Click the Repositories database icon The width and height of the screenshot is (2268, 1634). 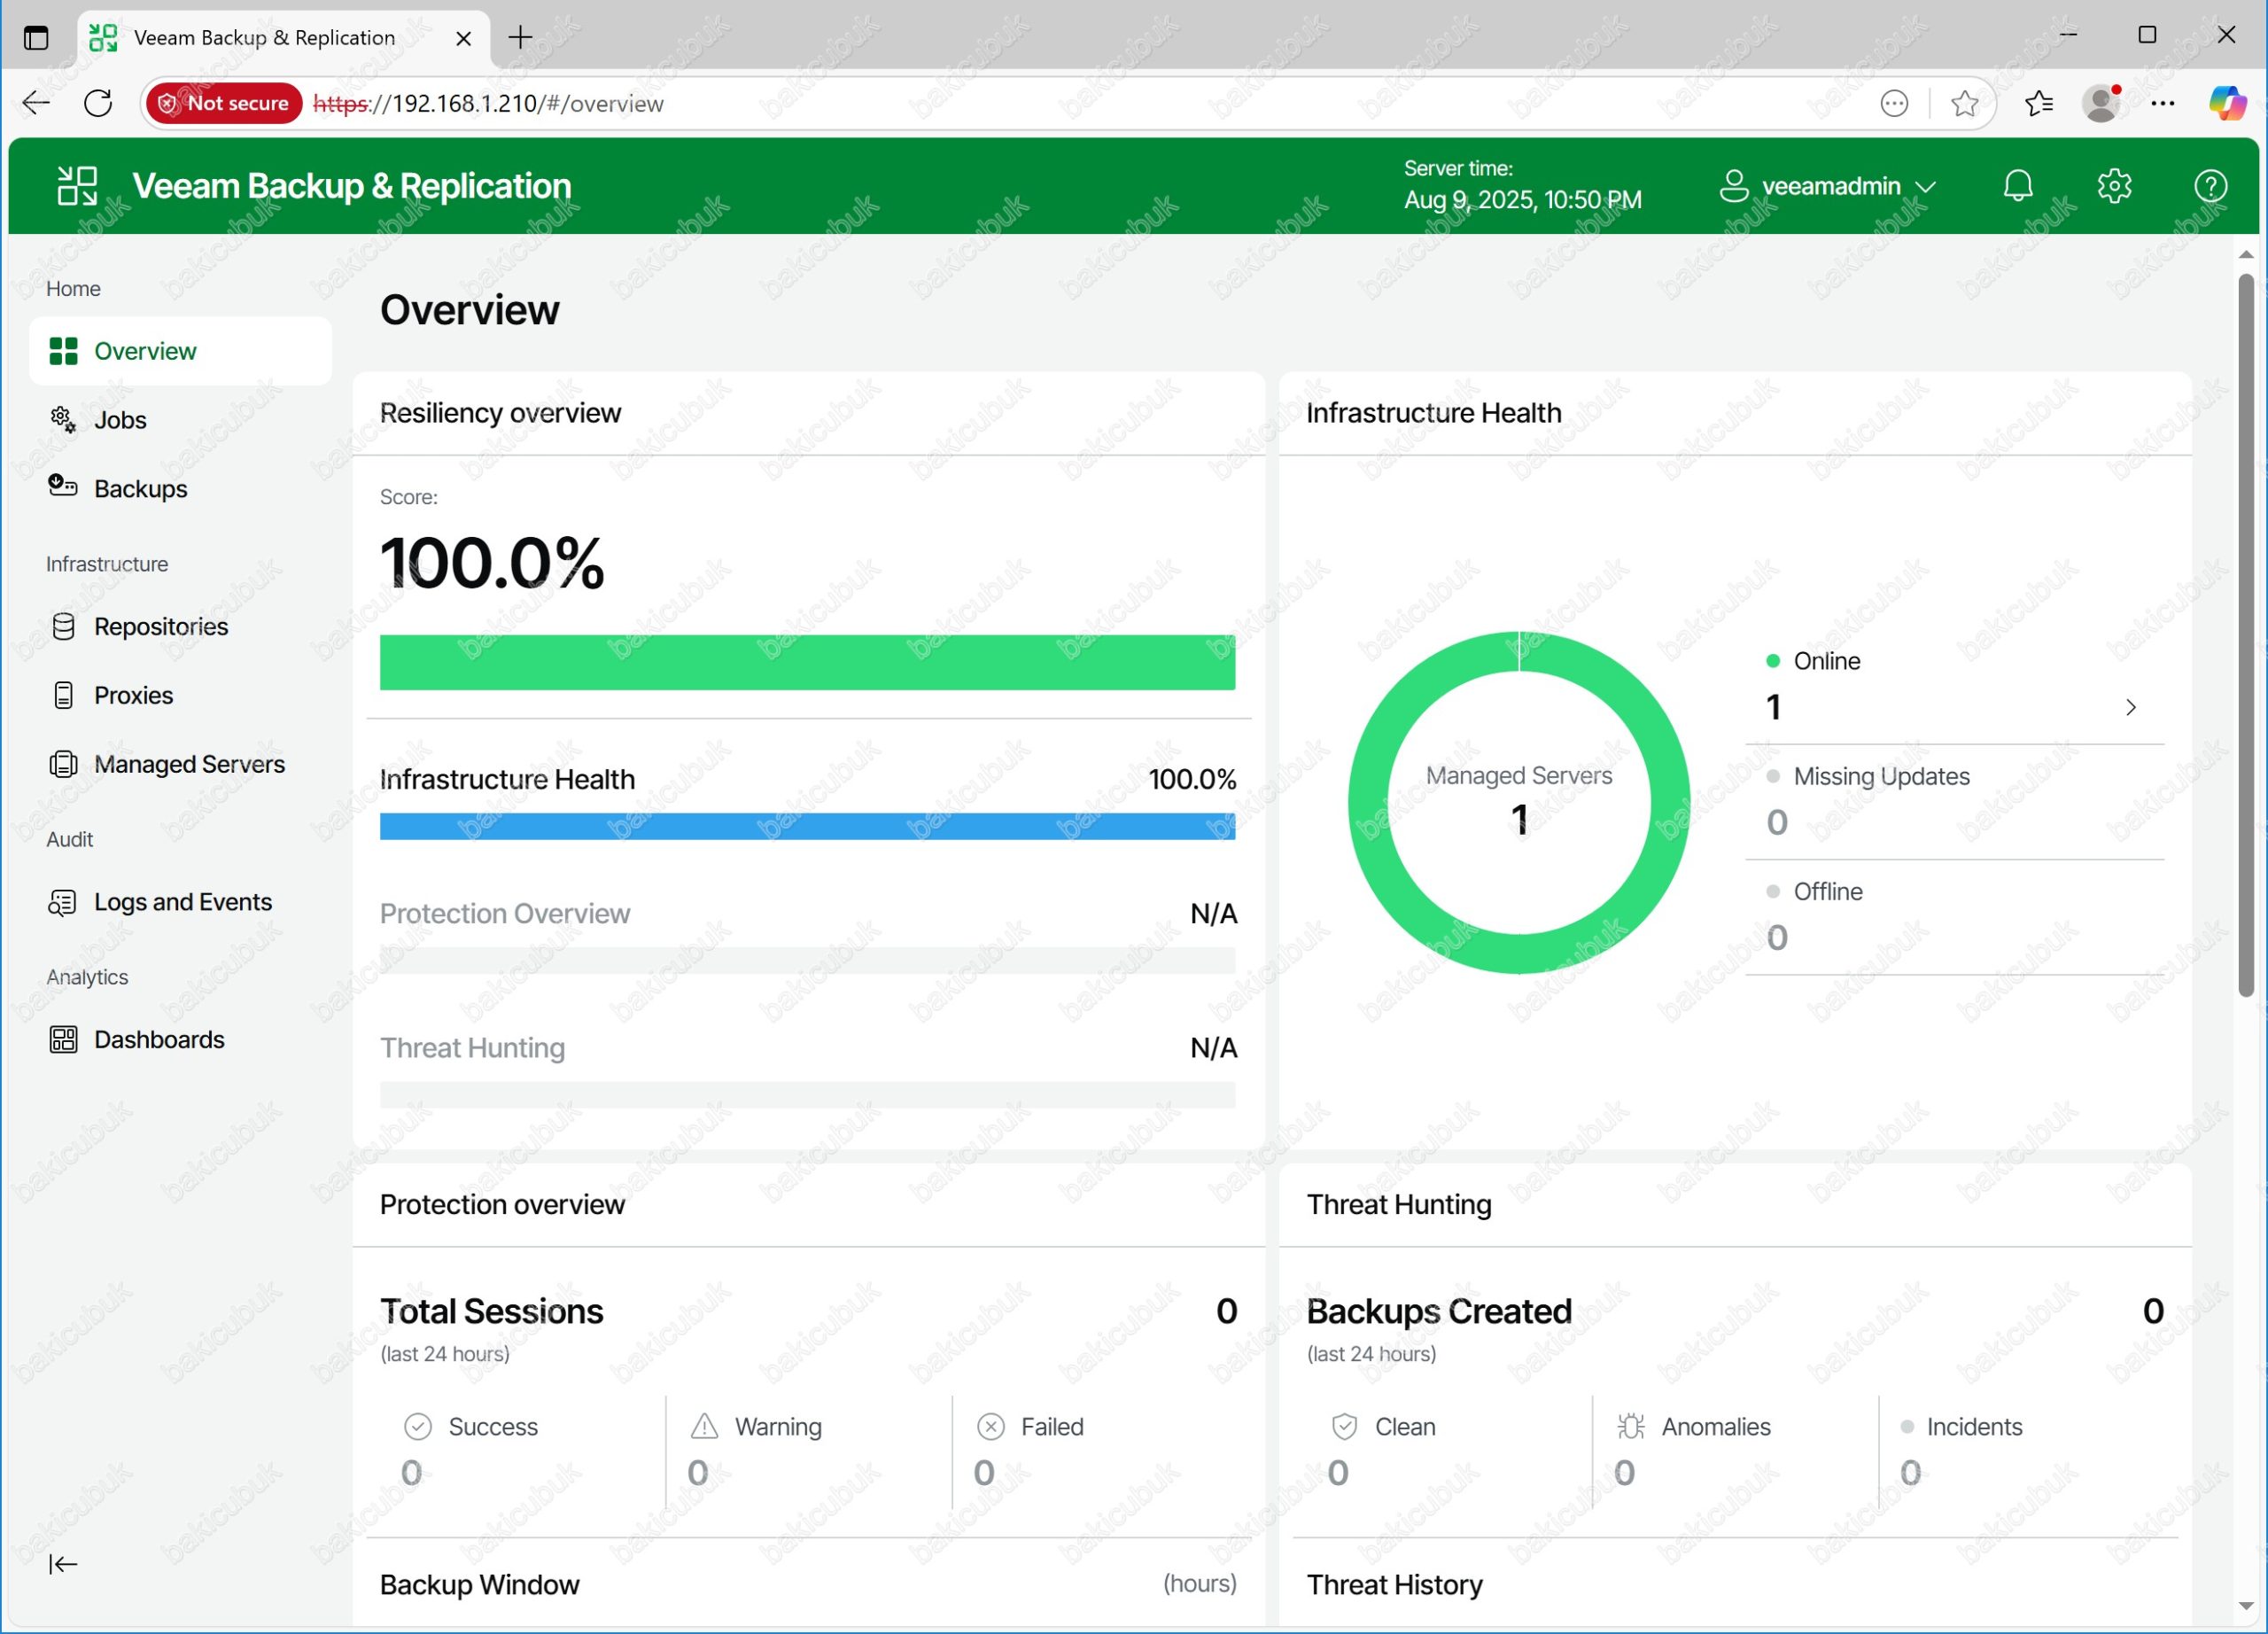click(x=63, y=626)
